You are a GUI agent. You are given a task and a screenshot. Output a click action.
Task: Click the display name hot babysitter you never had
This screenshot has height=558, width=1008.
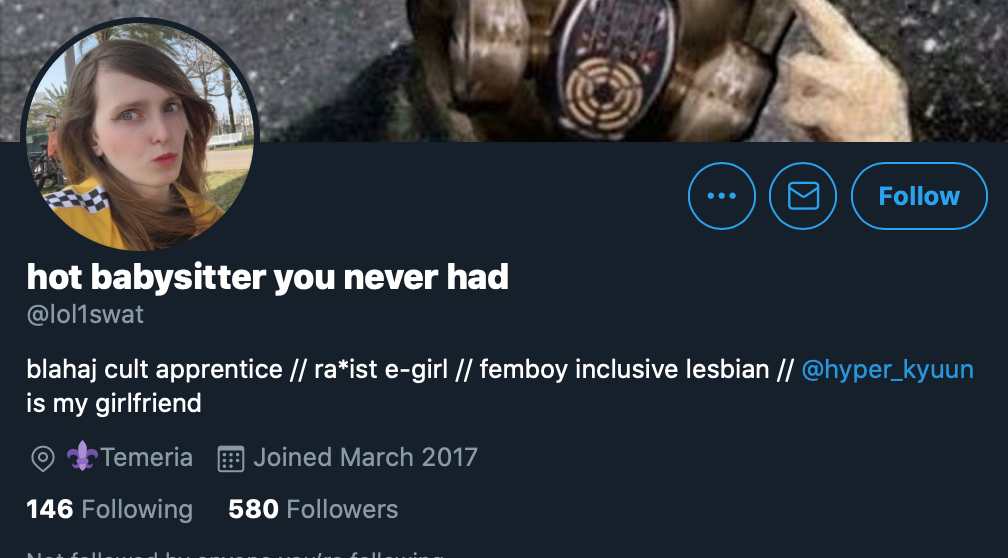pos(267,277)
